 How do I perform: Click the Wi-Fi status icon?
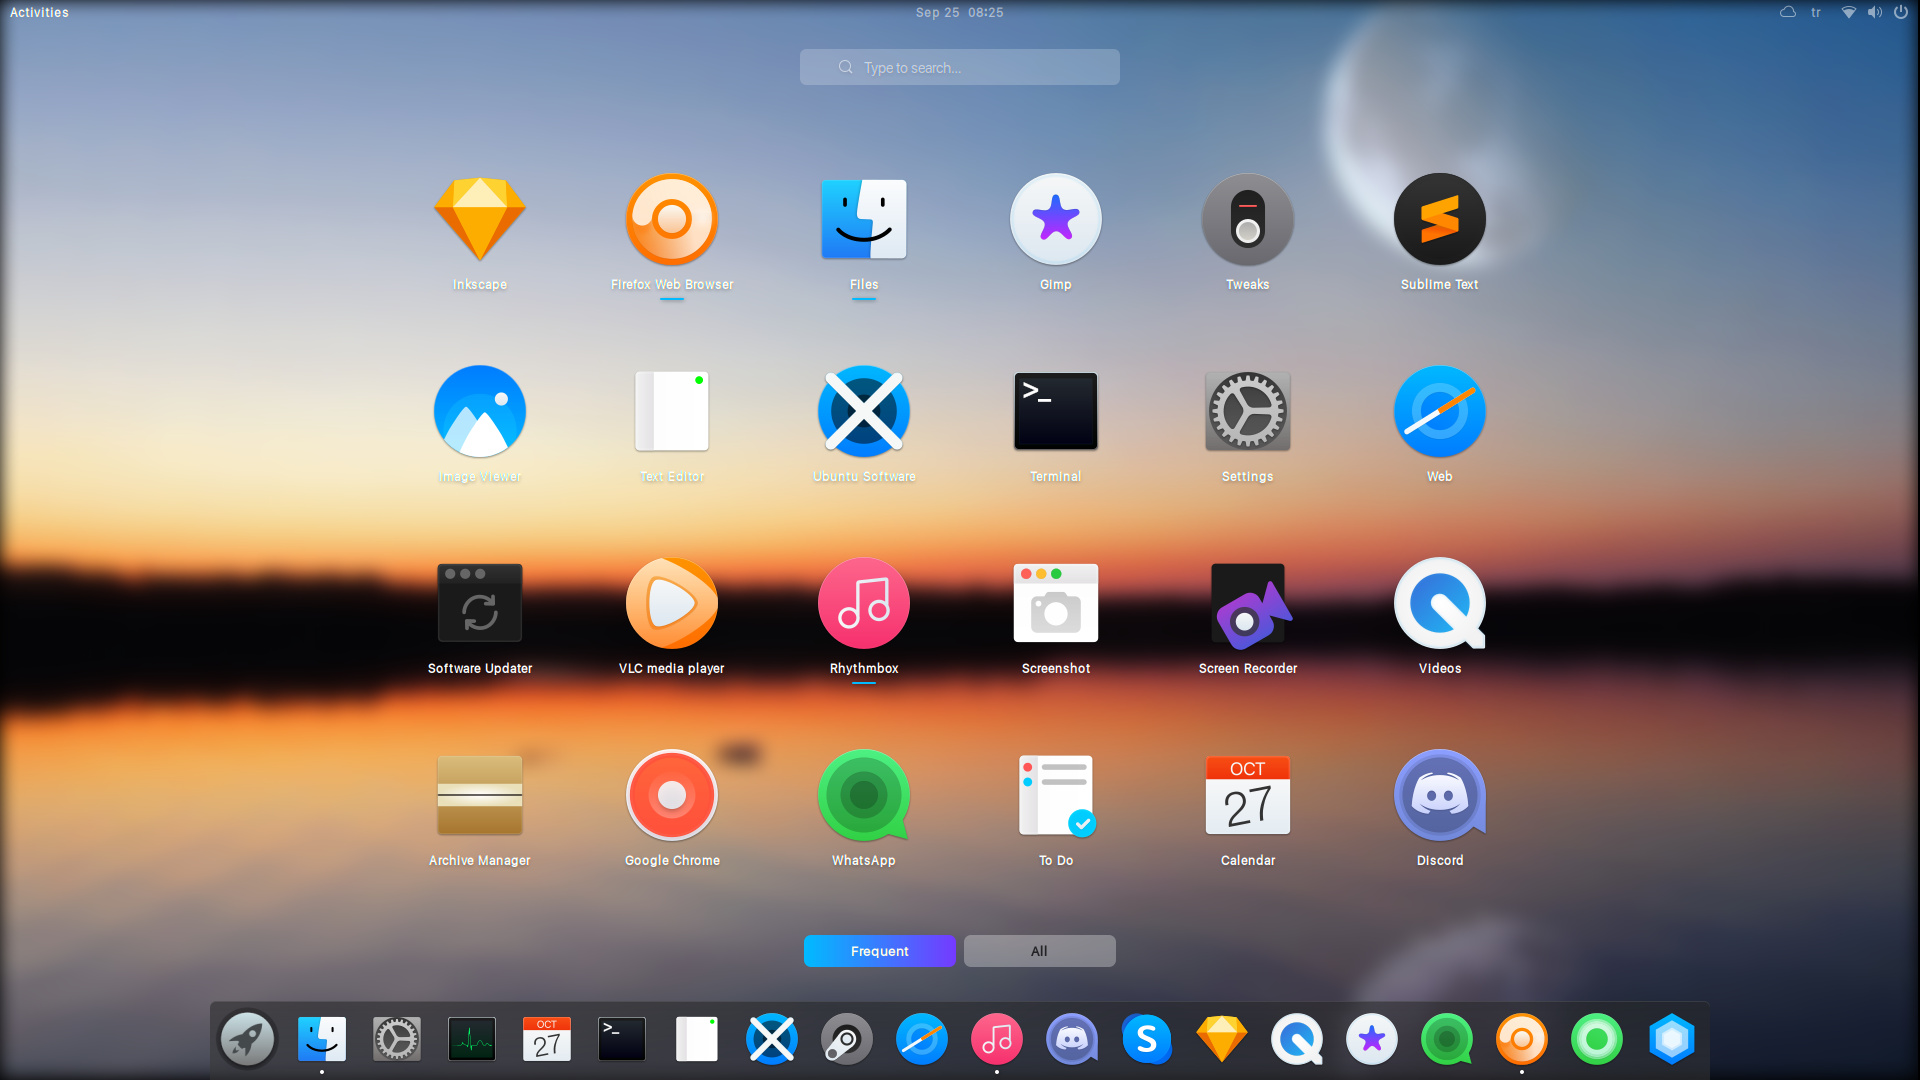(x=1849, y=12)
